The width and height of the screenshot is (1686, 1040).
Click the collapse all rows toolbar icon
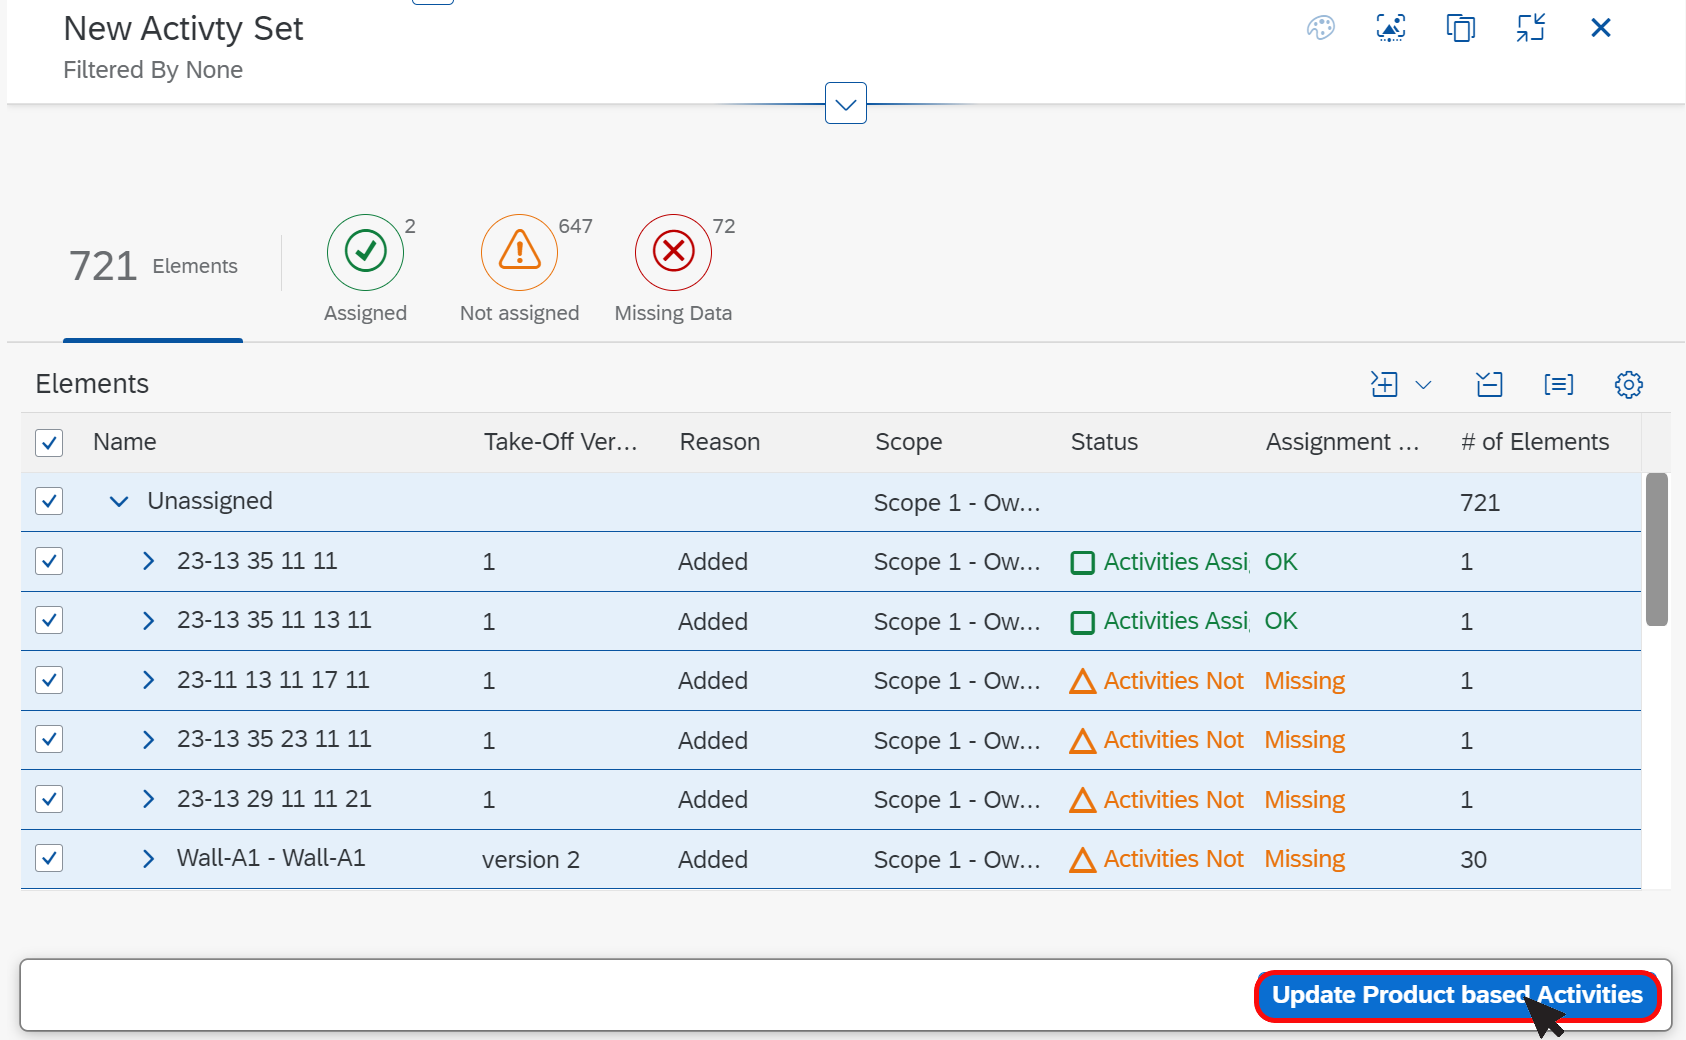coord(1489,384)
